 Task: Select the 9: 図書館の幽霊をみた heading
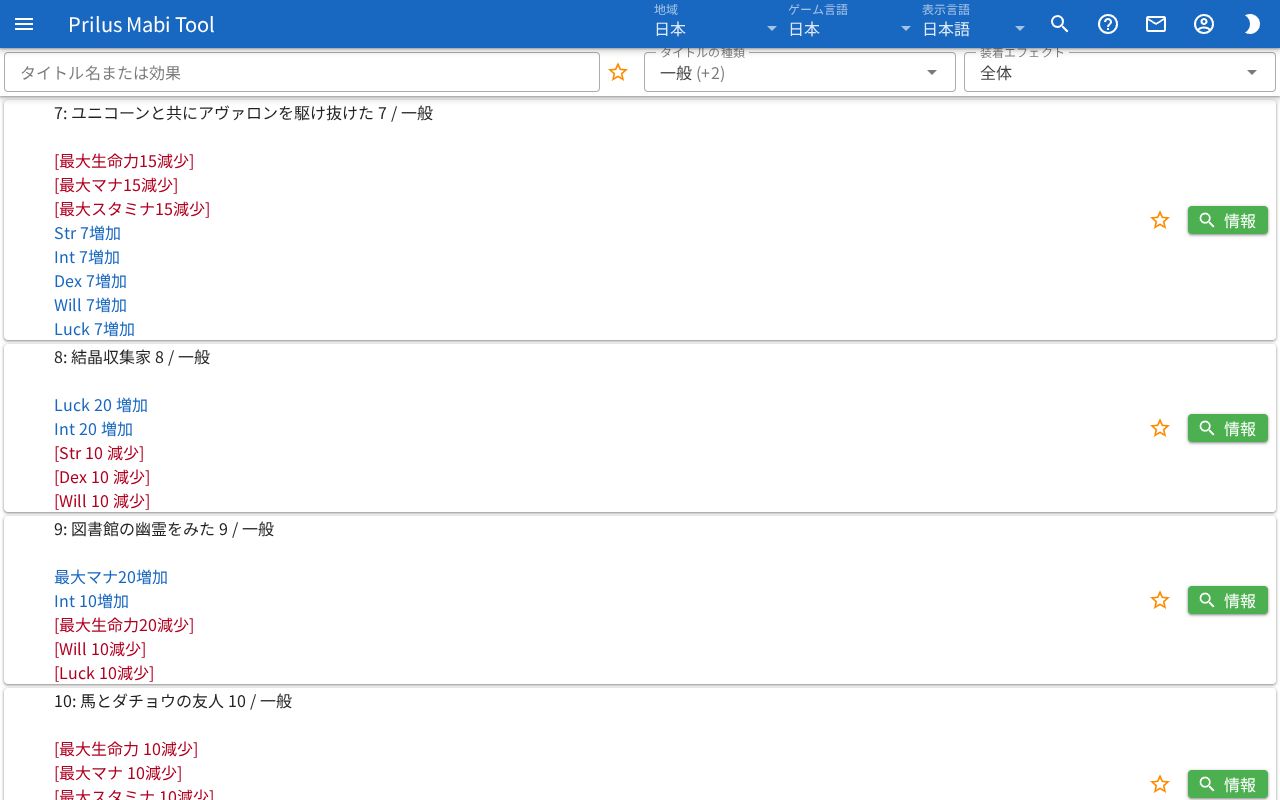click(x=164, y=529)
